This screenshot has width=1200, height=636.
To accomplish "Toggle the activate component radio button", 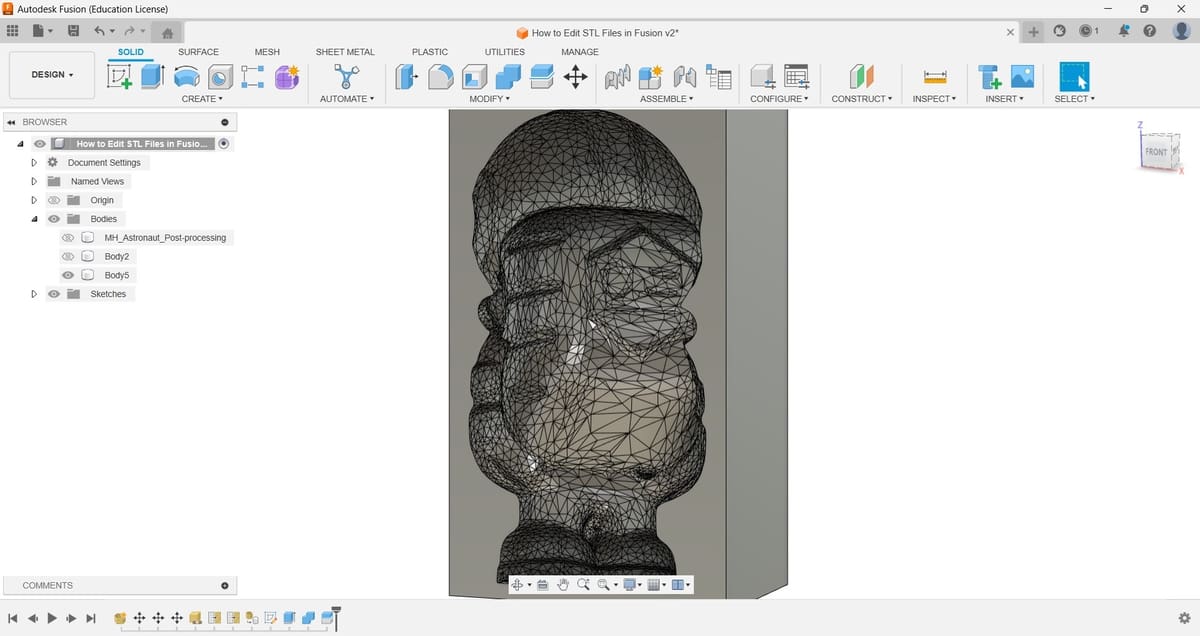I will pyautogui.click(x=223, y=144).
